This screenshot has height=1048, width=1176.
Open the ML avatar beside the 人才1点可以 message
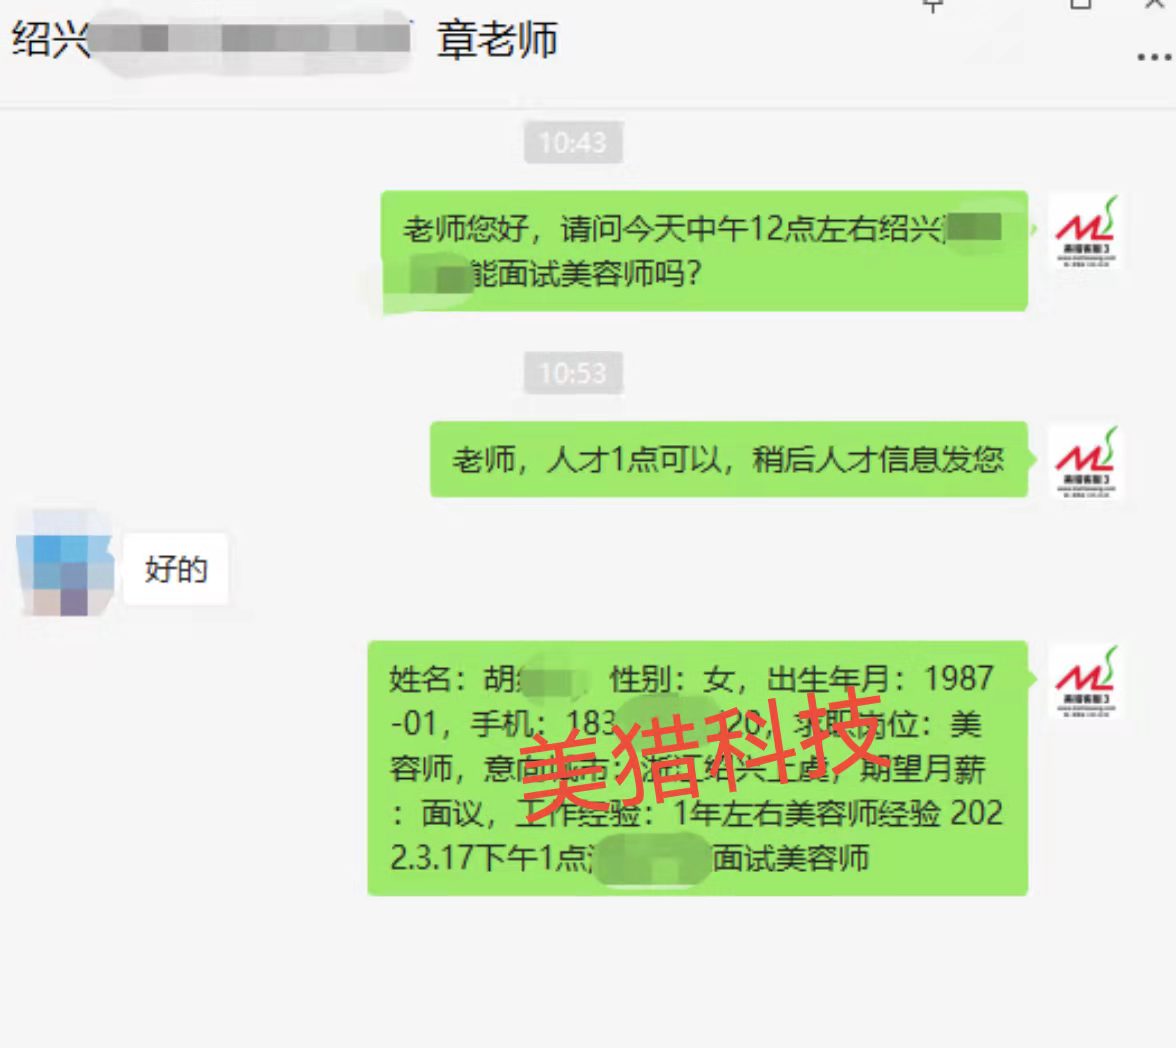point(1085,461)
